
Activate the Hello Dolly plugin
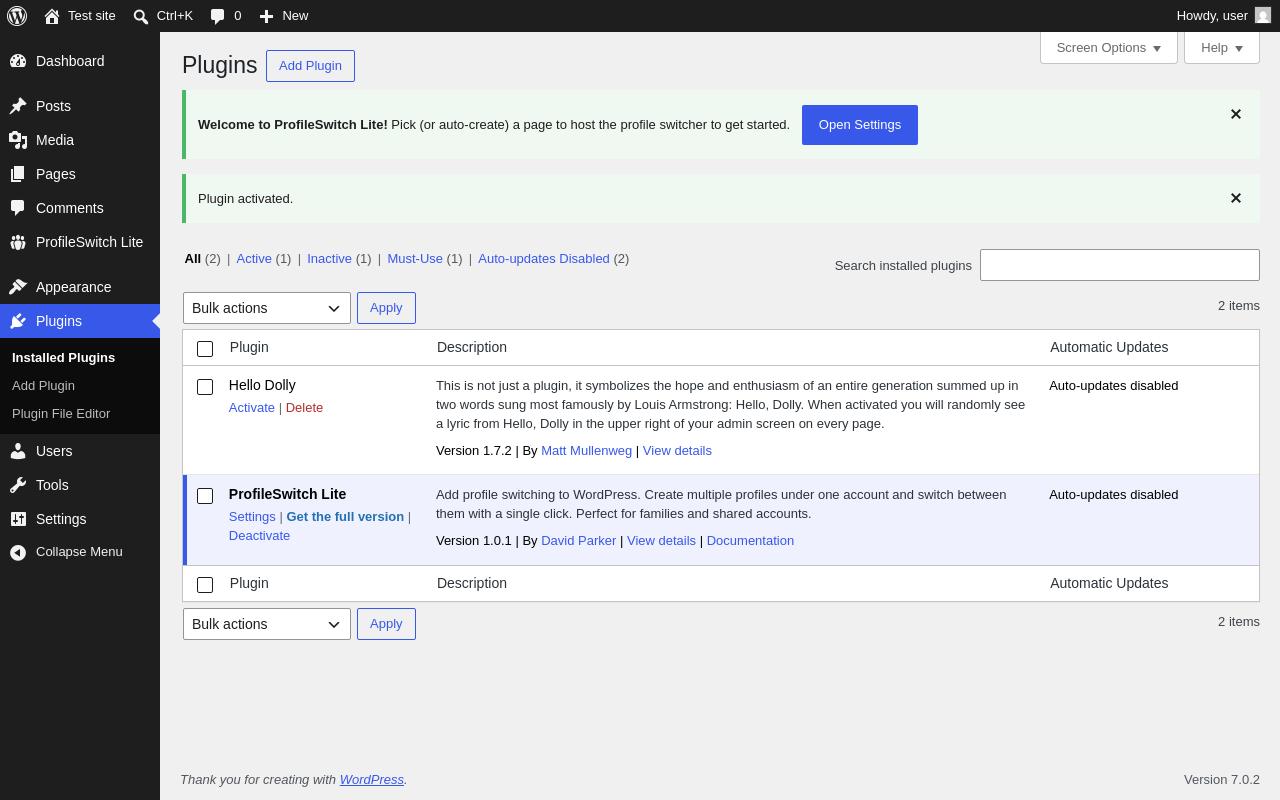click(x=252, y=408)
